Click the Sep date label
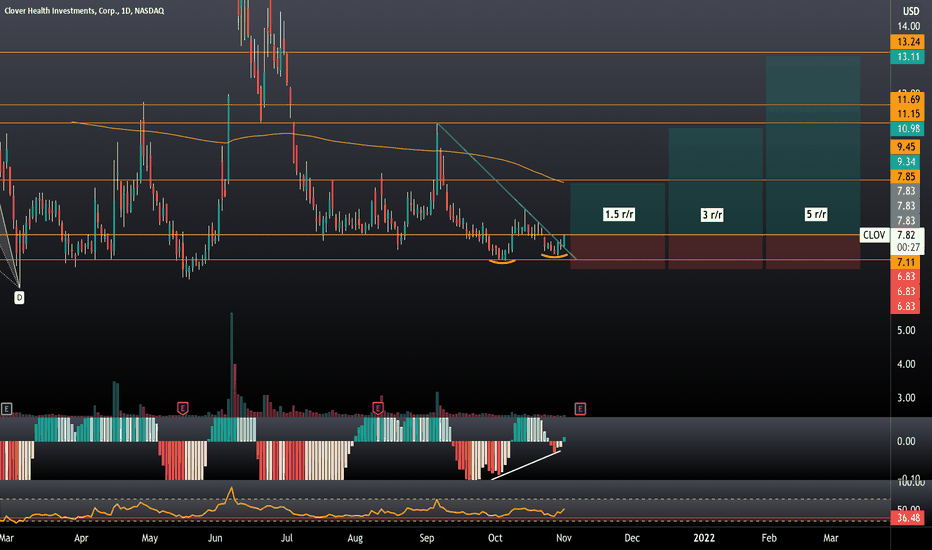This screenshot has width=932, height=550. pos(427,538)
